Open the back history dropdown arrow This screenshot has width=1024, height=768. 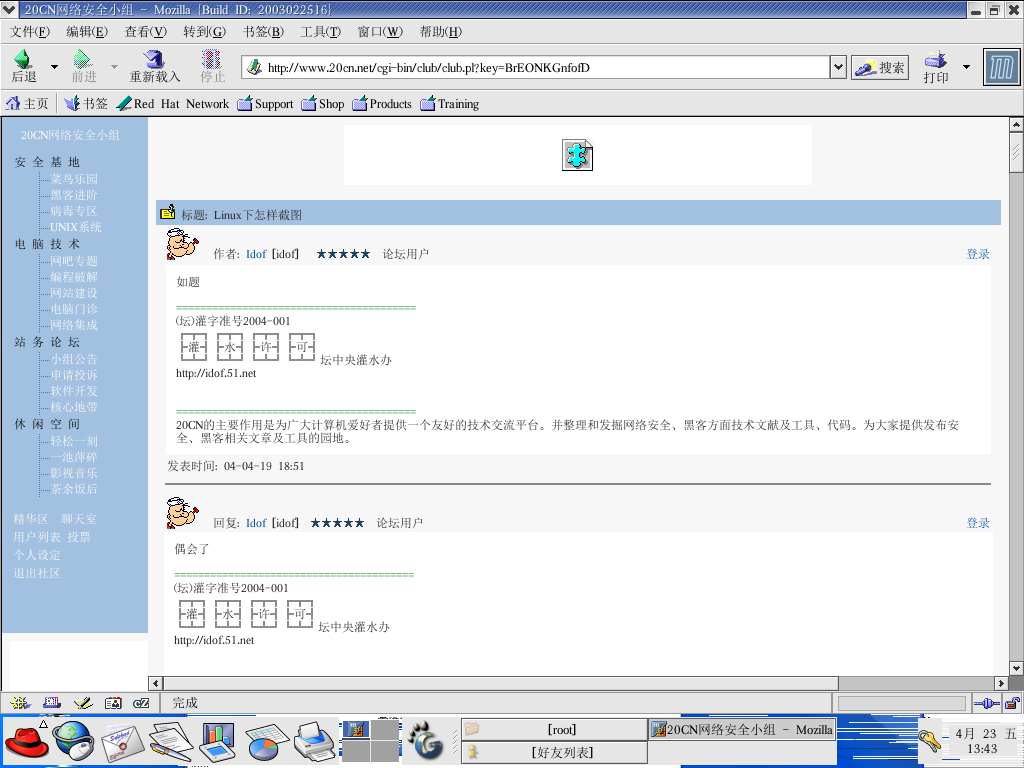[x=54, y=67]
